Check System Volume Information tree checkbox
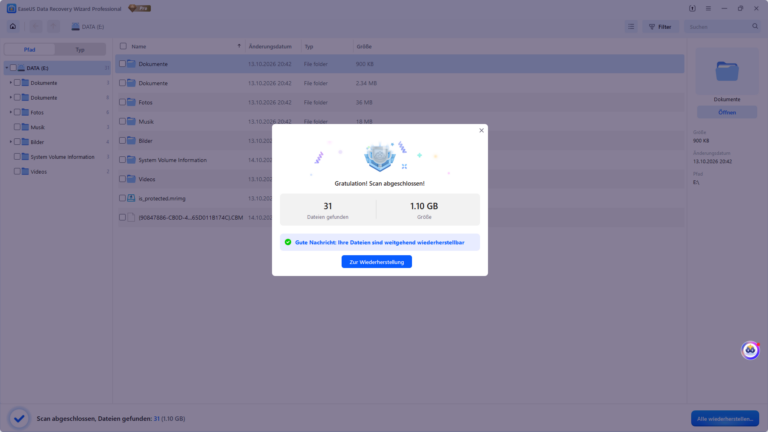 17,157
